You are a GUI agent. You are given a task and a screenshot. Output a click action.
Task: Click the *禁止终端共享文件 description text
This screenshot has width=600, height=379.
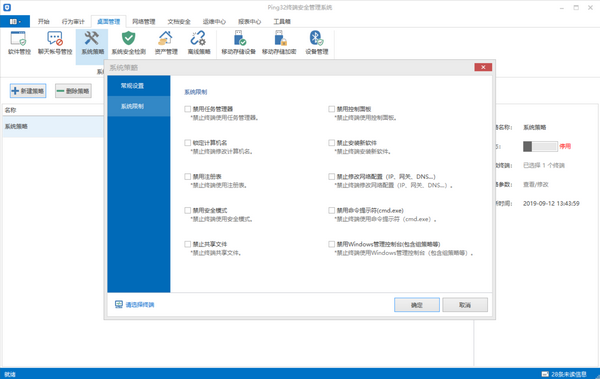click(216, 253)
